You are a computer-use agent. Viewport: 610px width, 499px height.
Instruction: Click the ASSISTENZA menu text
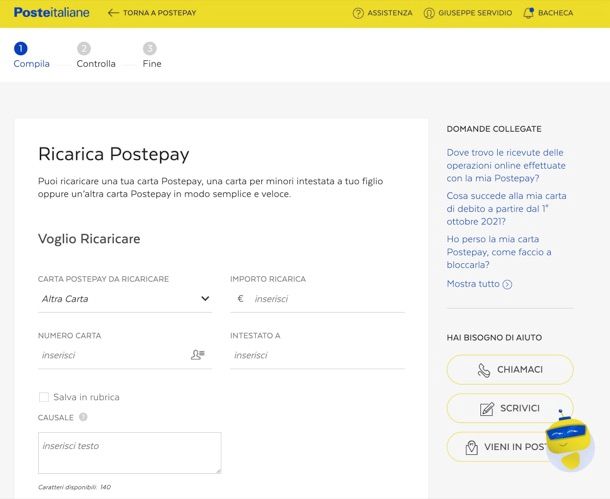click(389, 13)
